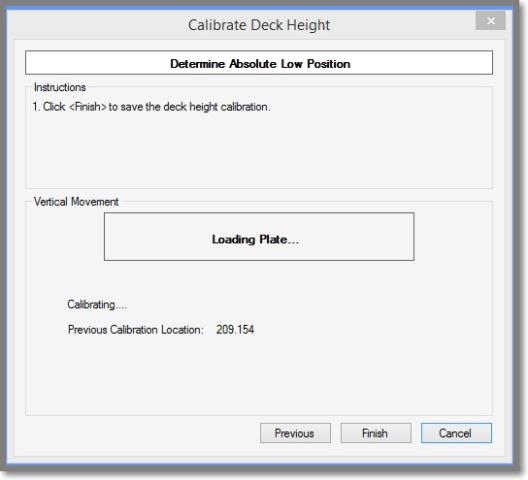This screenshot has height=480, width=528.
Task: Click the Finish button to save calibration
Action: point(376,433)
